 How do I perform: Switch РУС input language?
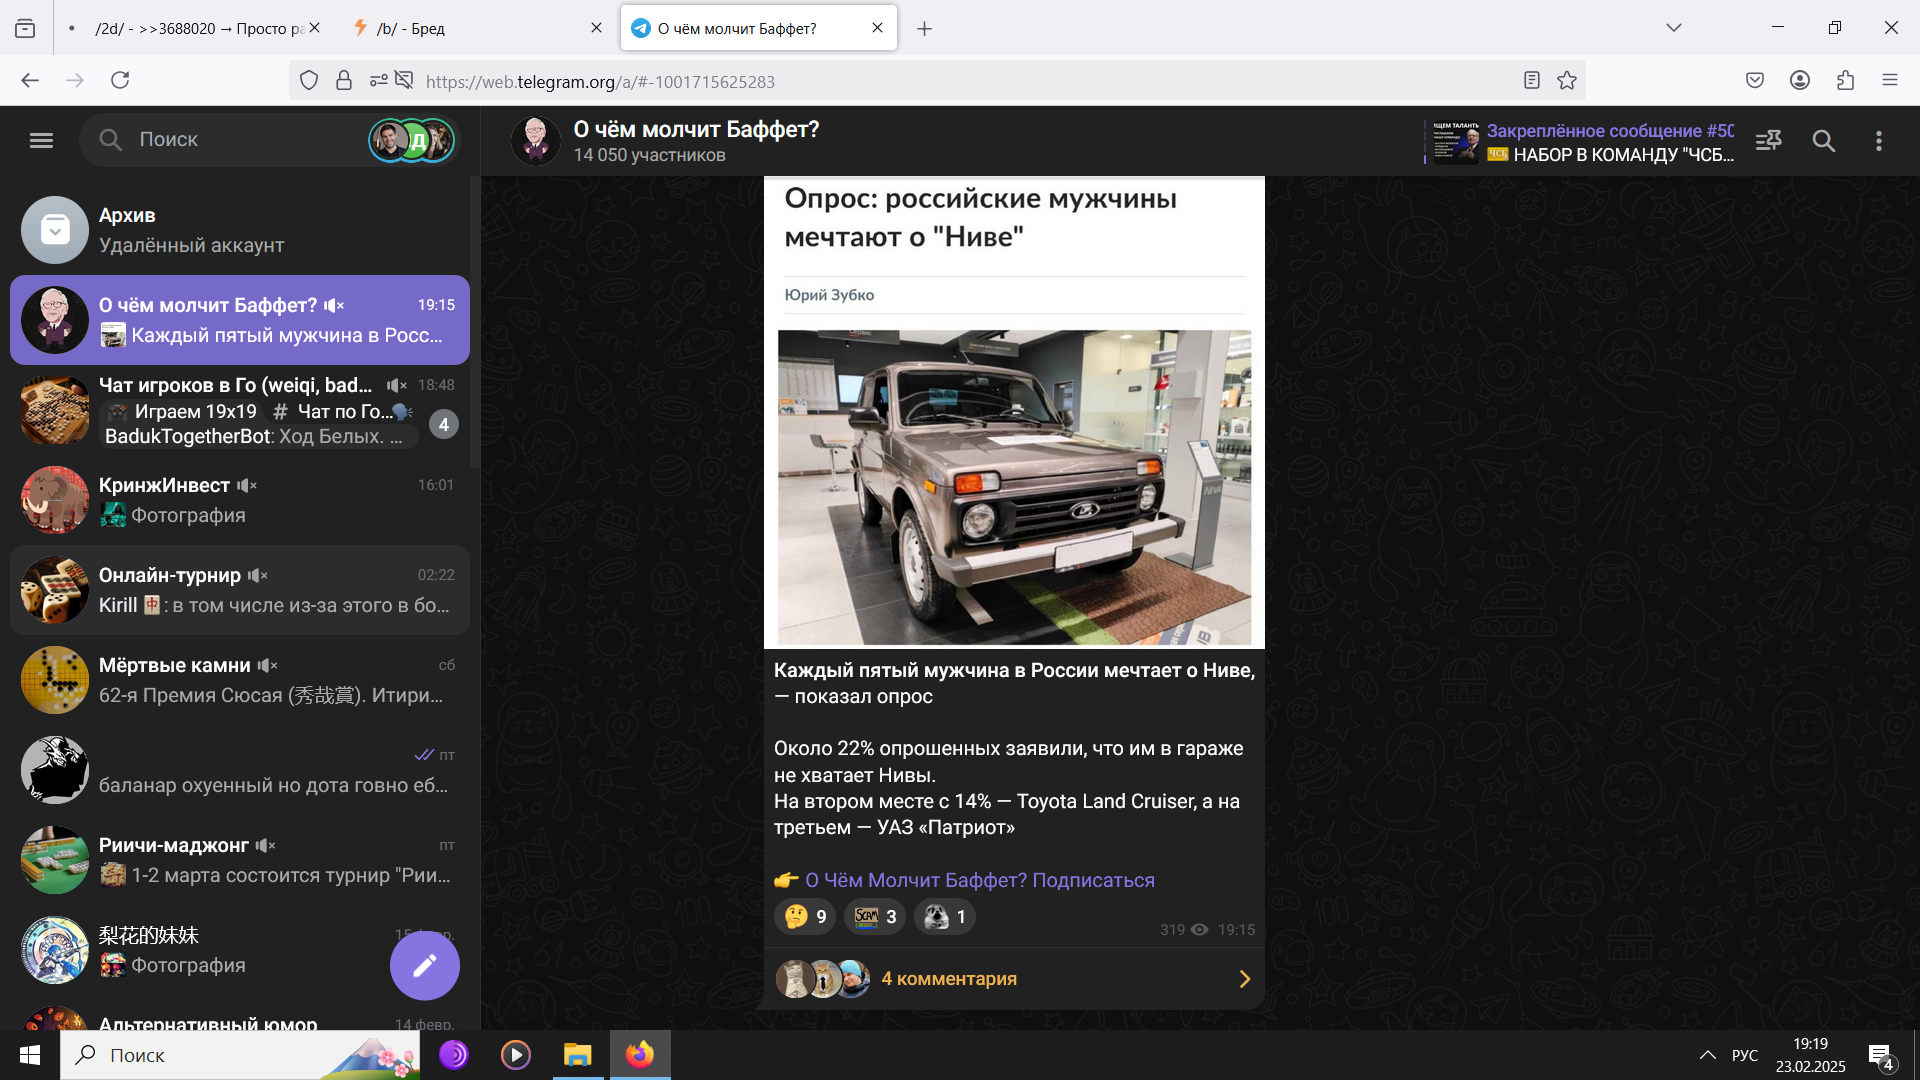pyautogui.click(x=1745, y=1055)
